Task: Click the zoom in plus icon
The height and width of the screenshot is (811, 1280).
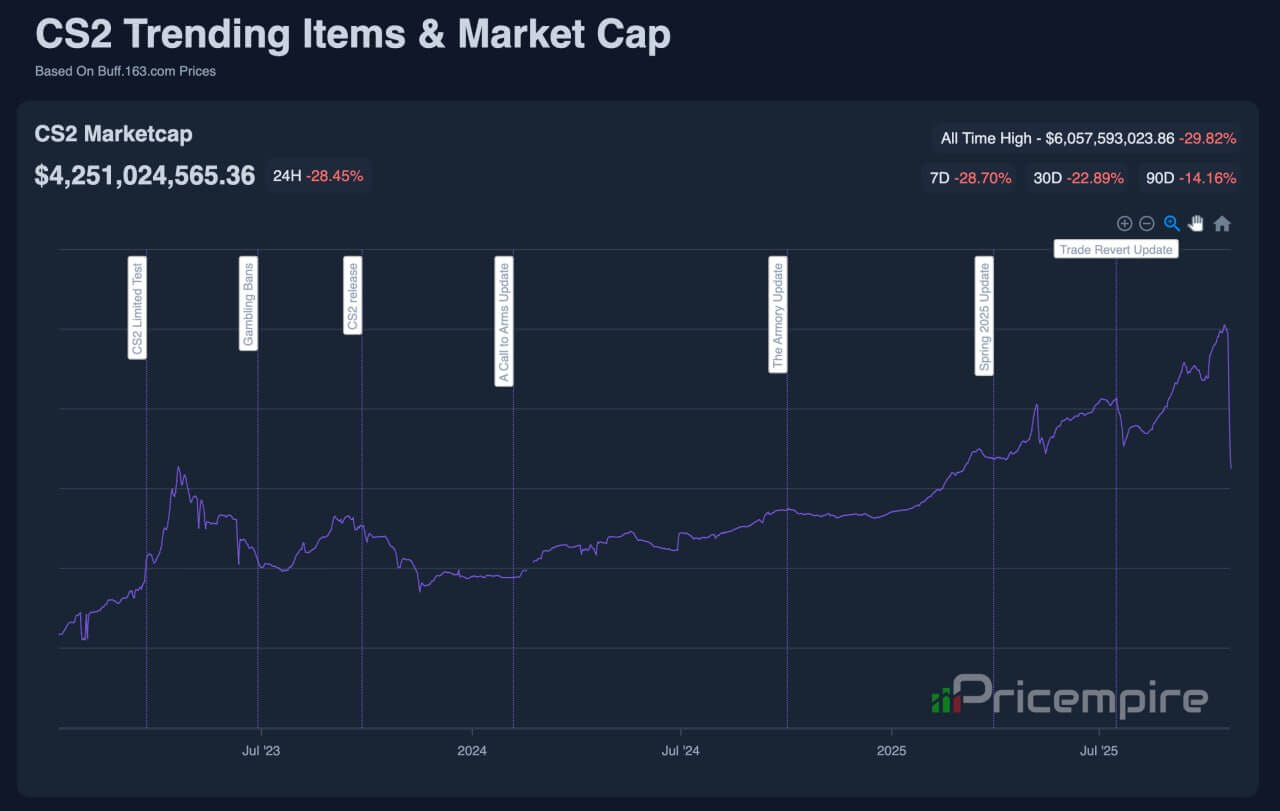Action: pos(1124,224)
